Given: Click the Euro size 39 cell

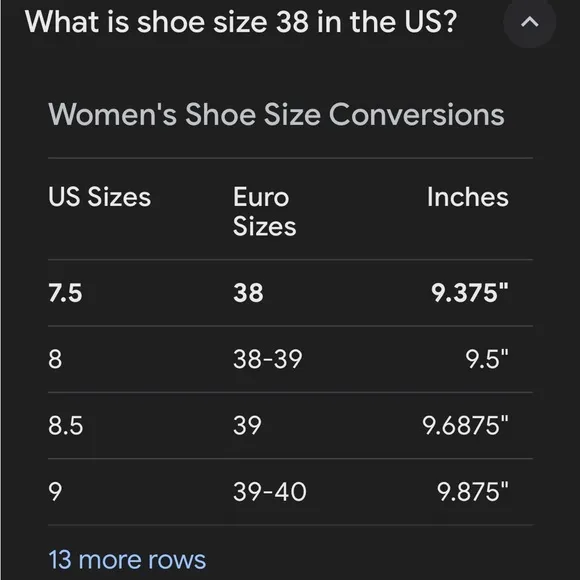Looking at the screenshot, I should [247, 425].
